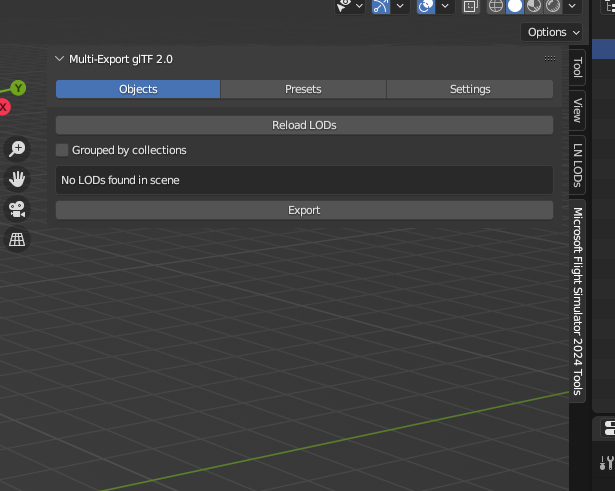Select the Objects tab
615x491 pixels.
pyautogui.click(x=138, y=89)
